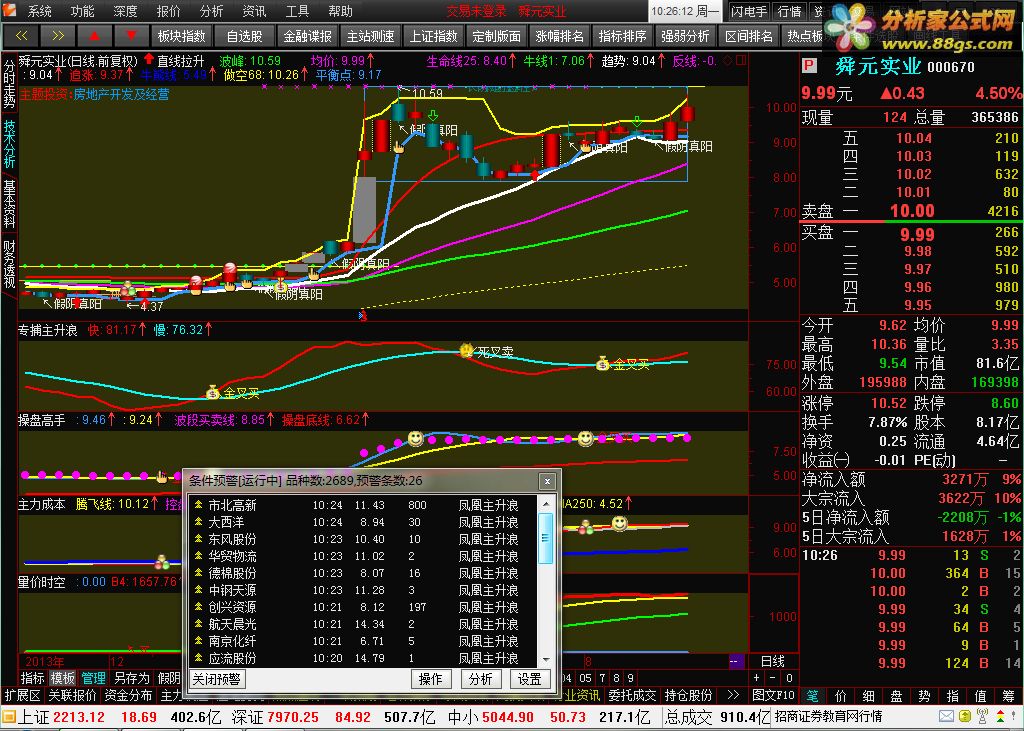
Task: Select the 委托成交 bottom tab
Action: click(x=632, y=695)
